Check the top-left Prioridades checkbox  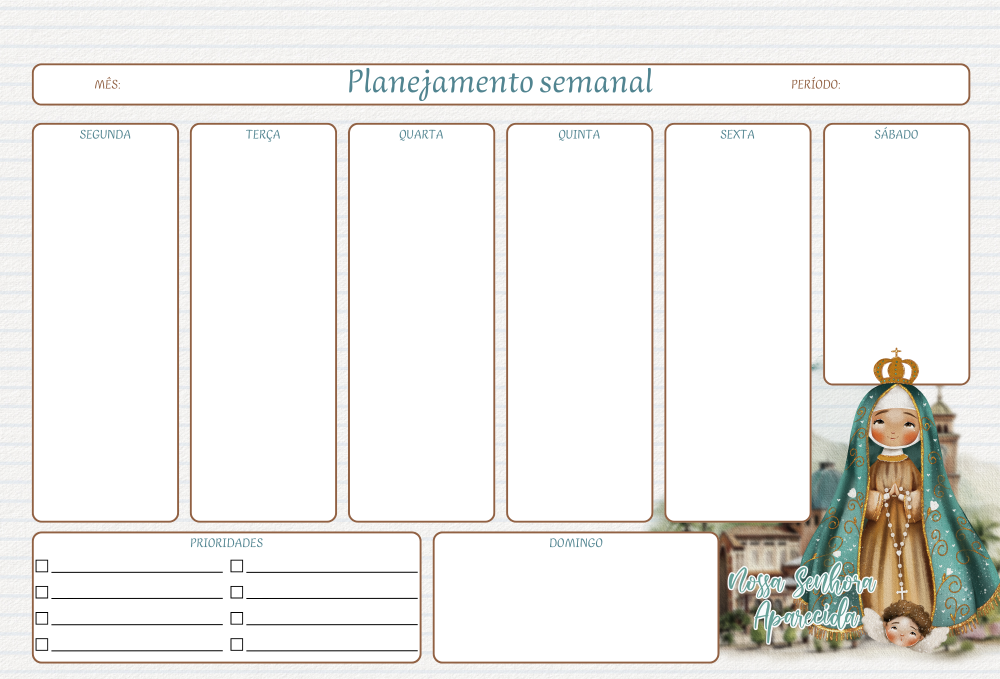(x=42, y=566)
